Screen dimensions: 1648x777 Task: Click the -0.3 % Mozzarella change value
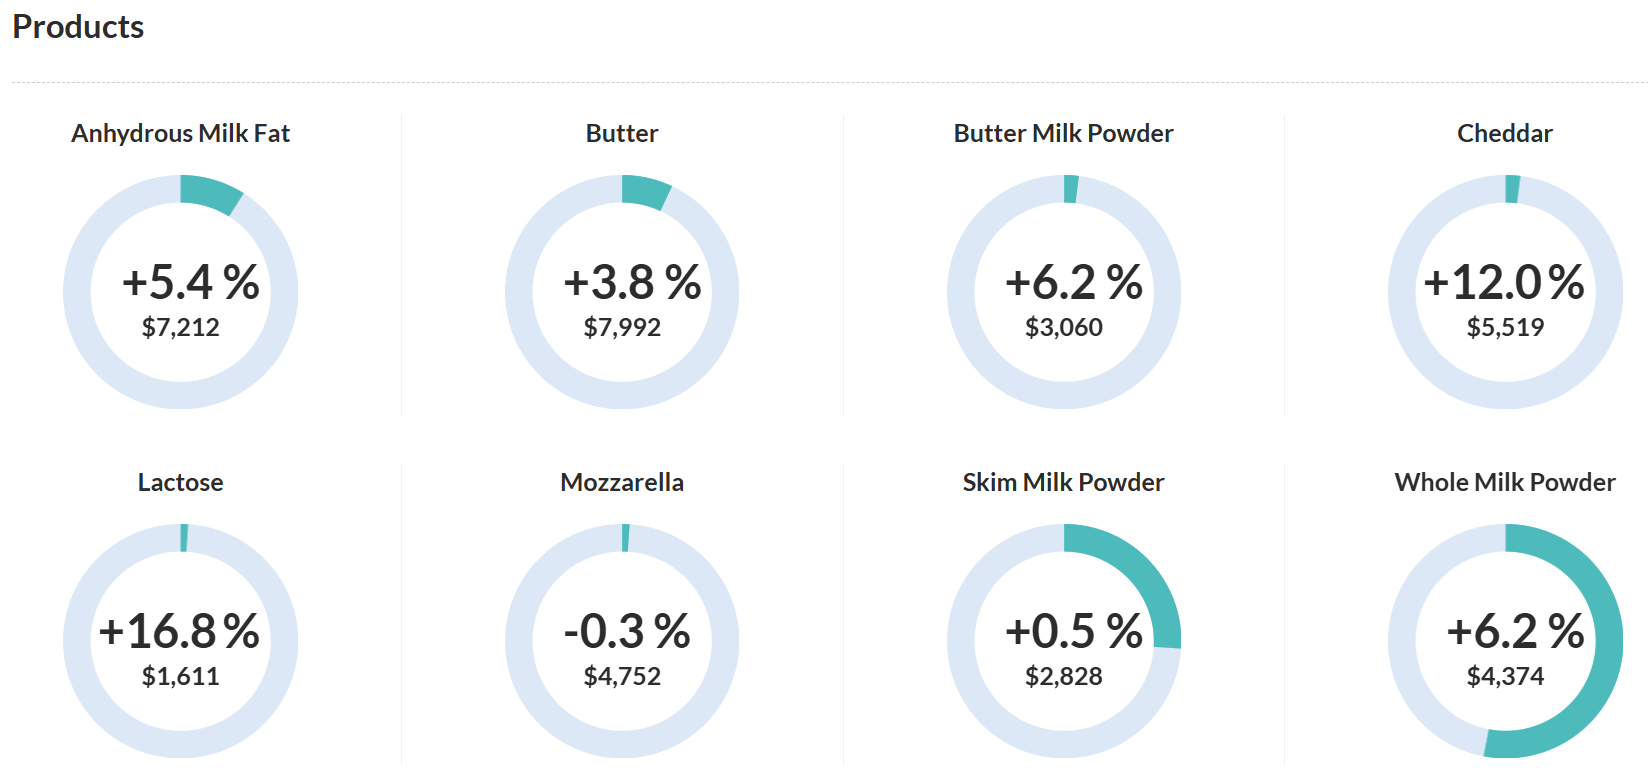click(x=627, y=631)
